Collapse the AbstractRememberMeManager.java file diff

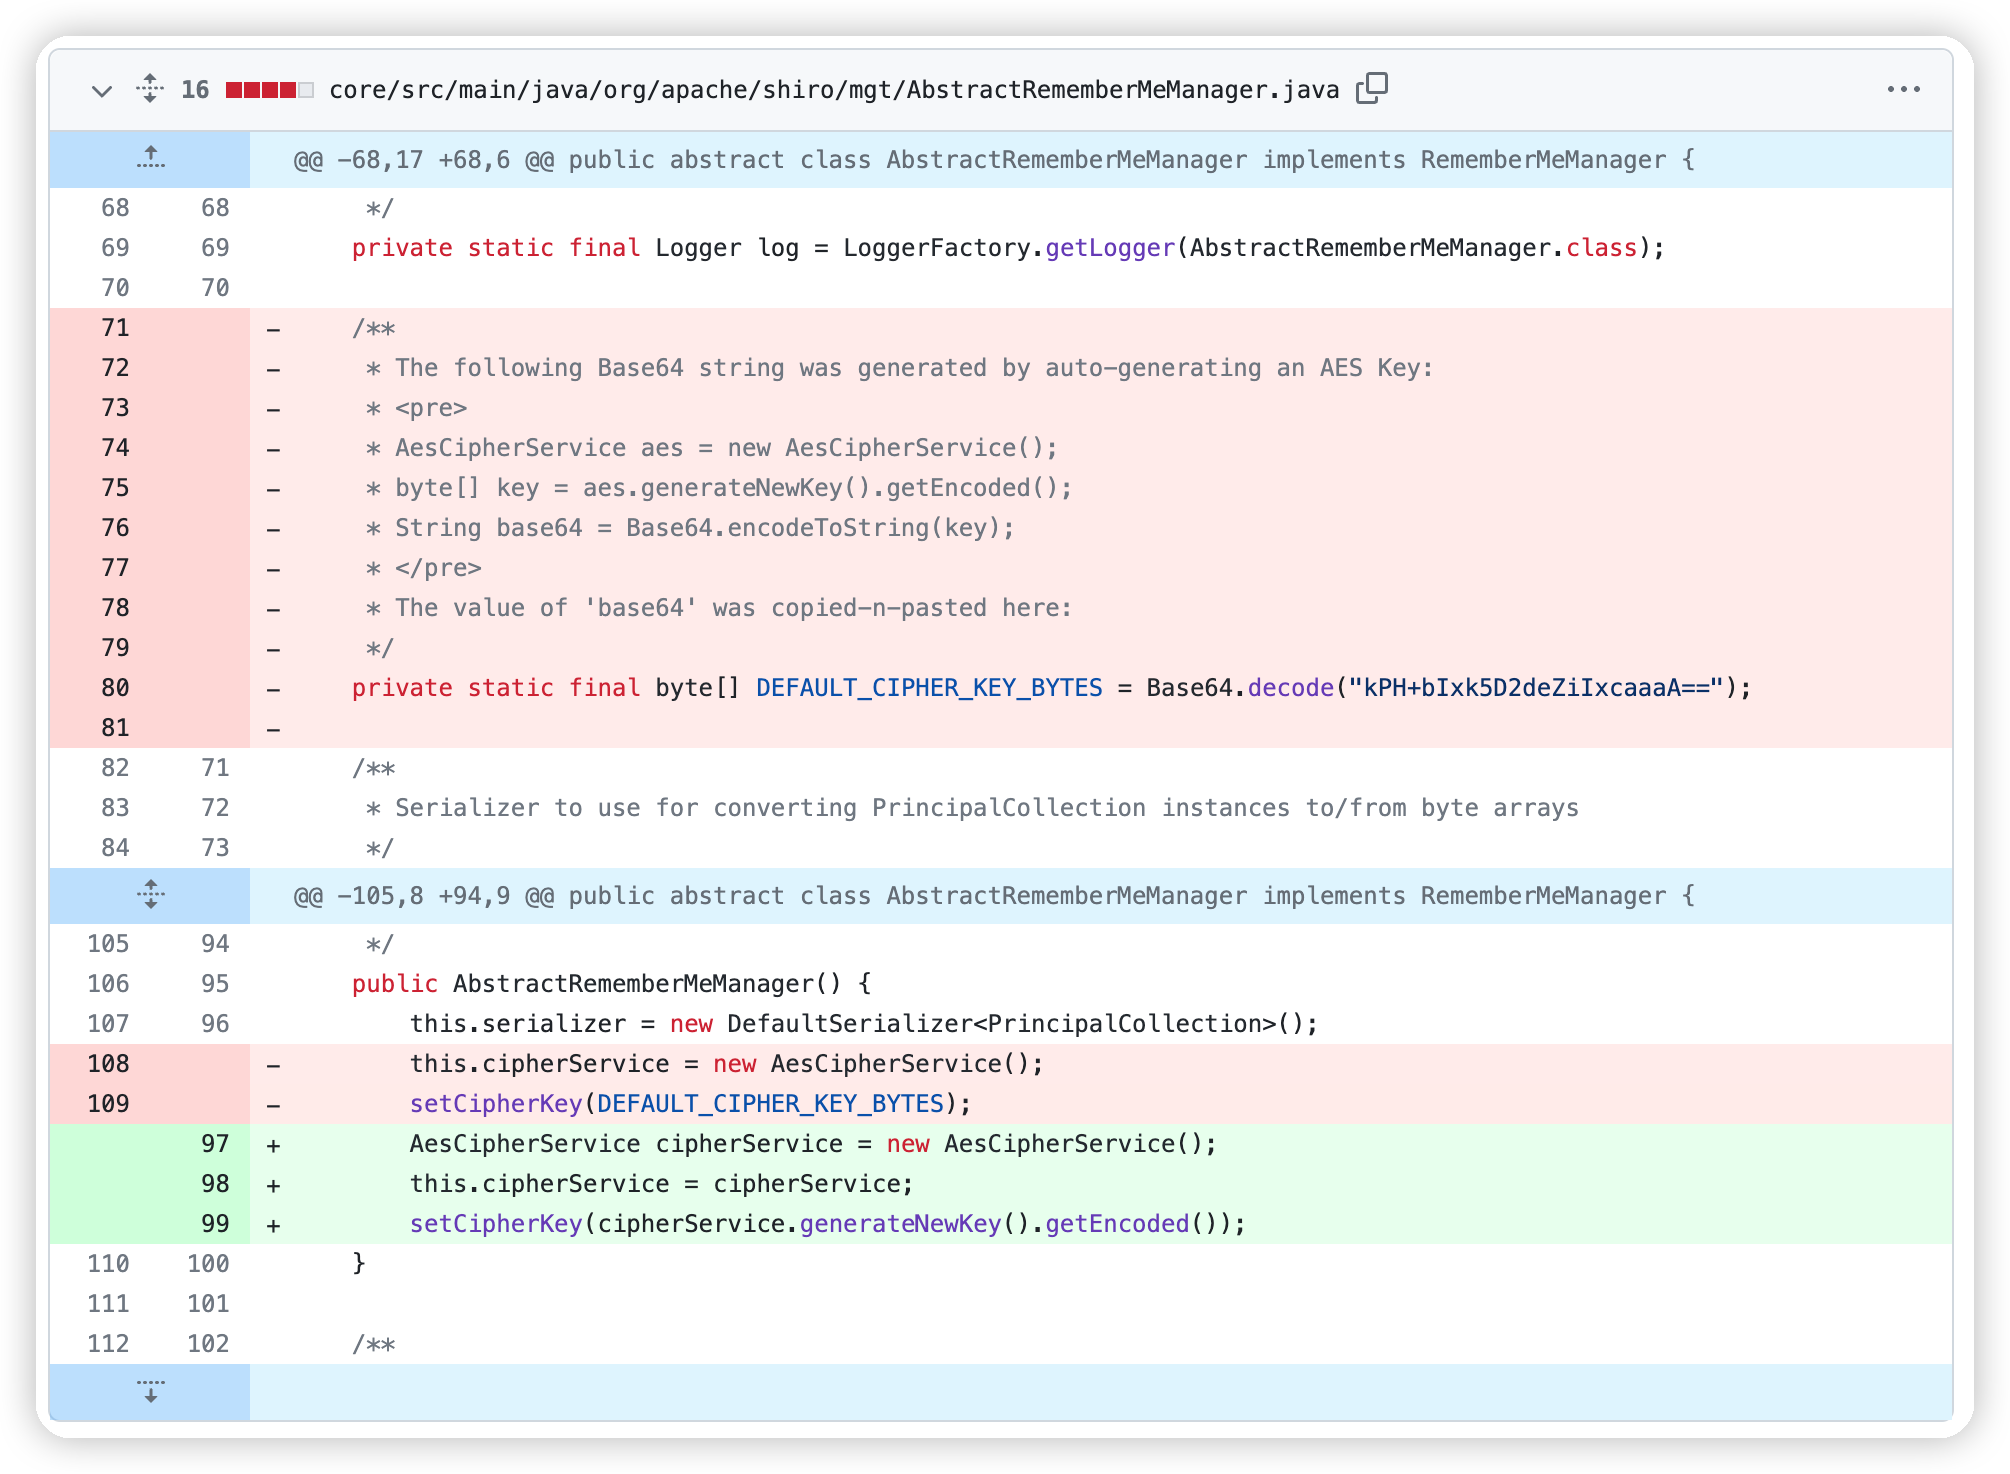tap(101, 91)
